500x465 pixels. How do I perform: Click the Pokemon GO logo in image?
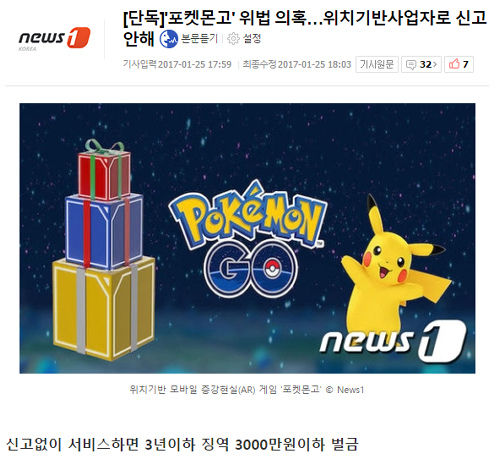click(x=248, y=239)
